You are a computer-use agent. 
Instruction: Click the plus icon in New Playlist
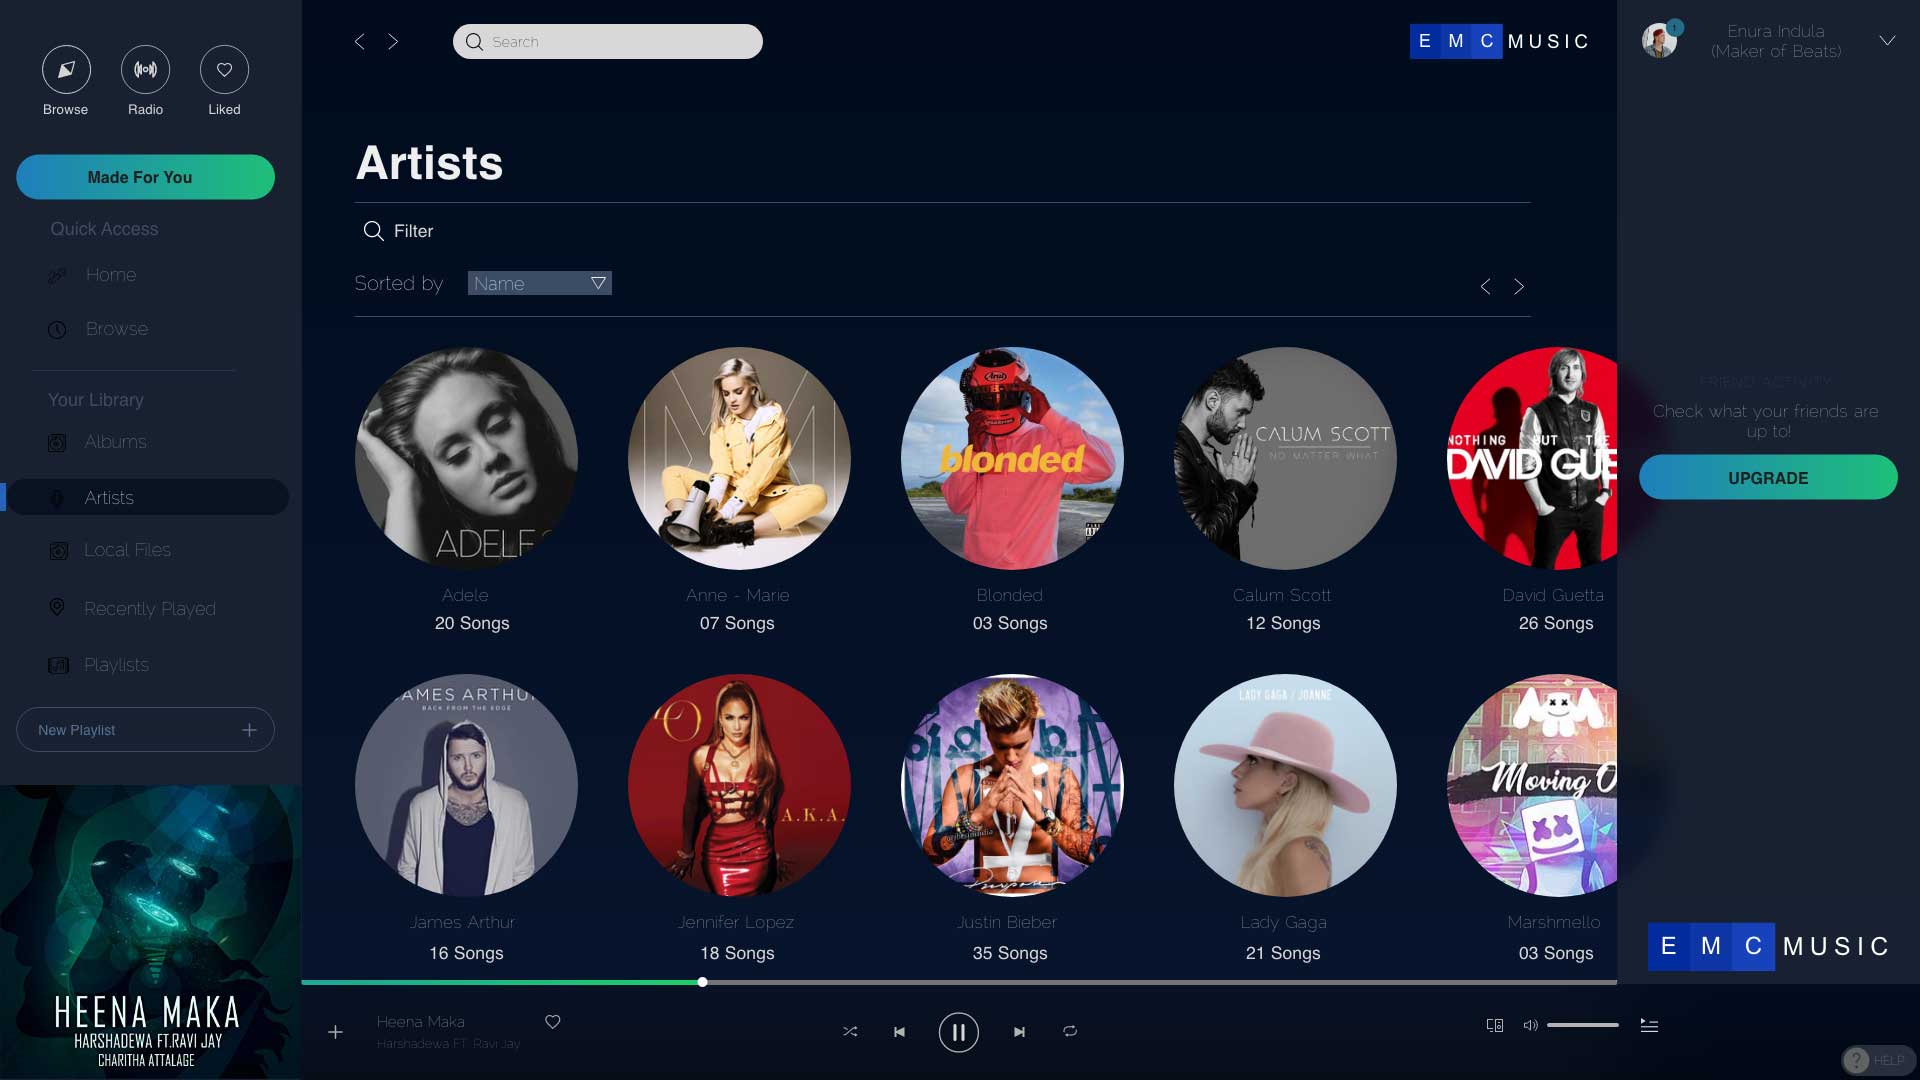point(250,730)
